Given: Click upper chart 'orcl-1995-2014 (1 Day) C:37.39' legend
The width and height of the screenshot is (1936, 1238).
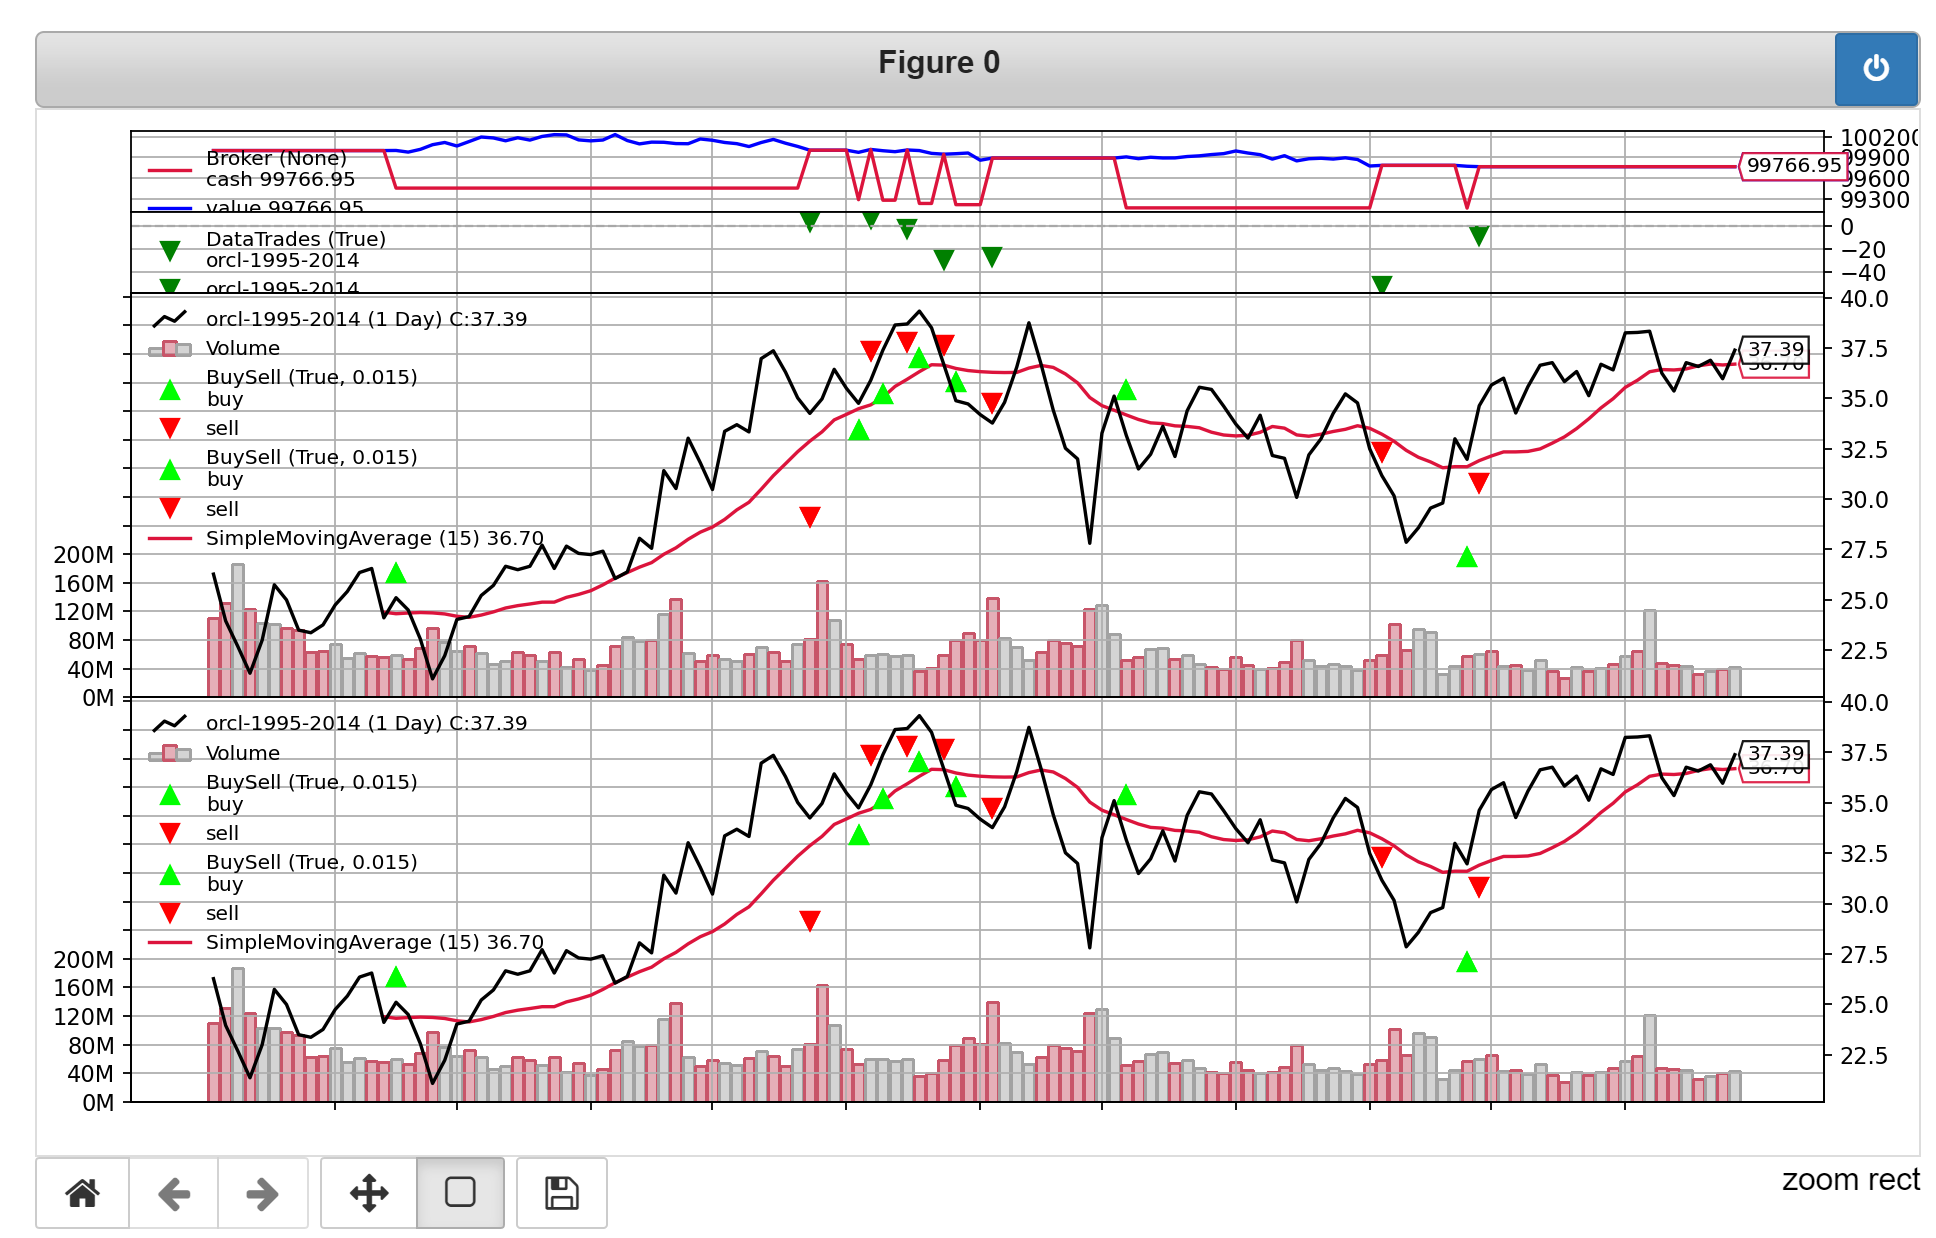Looking at the screenshot, I should 366,319.
